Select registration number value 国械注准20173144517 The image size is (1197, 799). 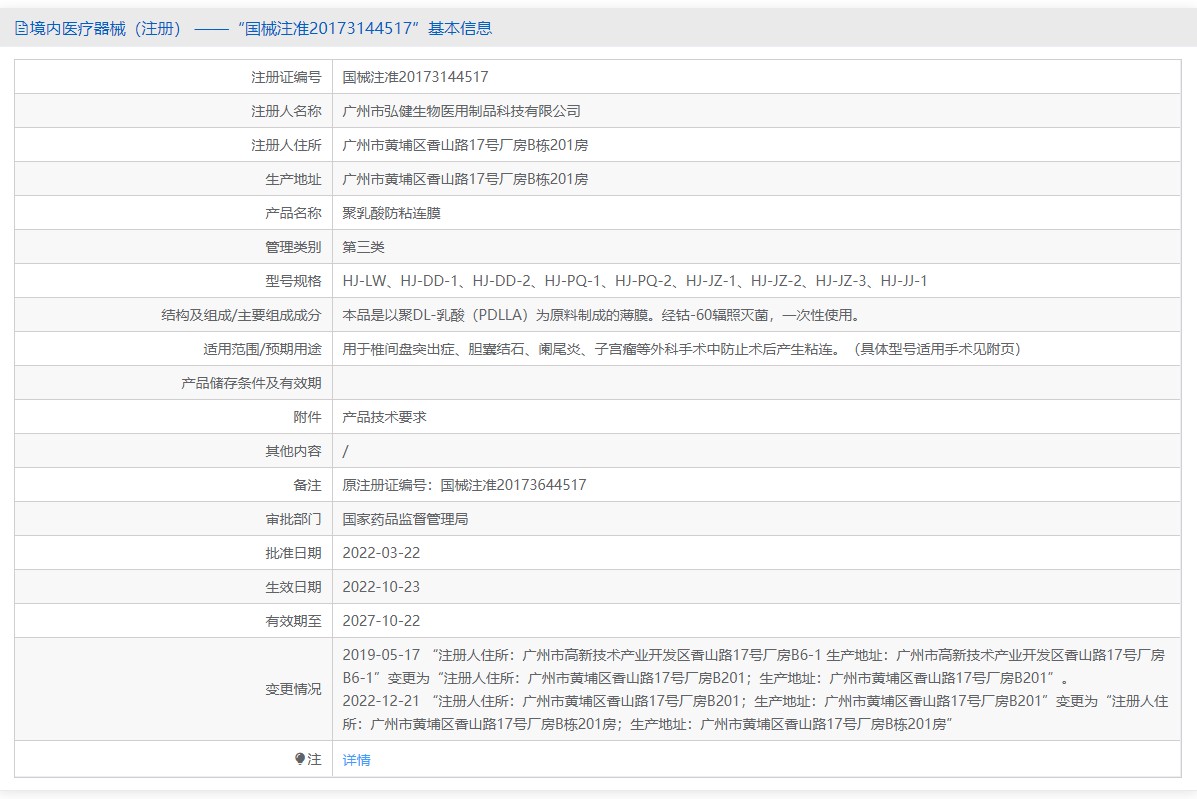click(x=415, y=77)
